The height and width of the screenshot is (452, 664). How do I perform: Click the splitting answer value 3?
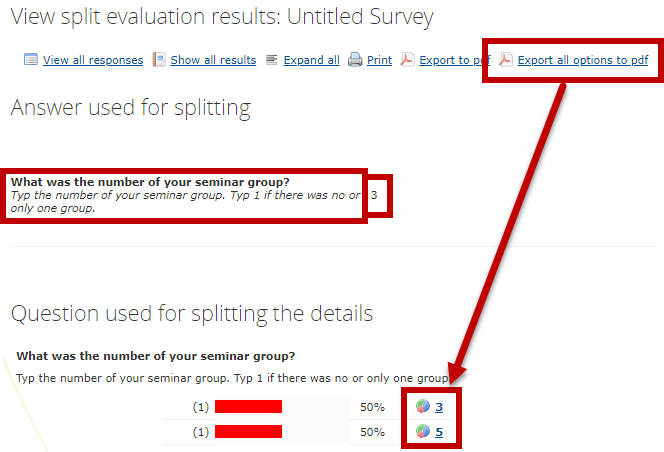[374, 195]
